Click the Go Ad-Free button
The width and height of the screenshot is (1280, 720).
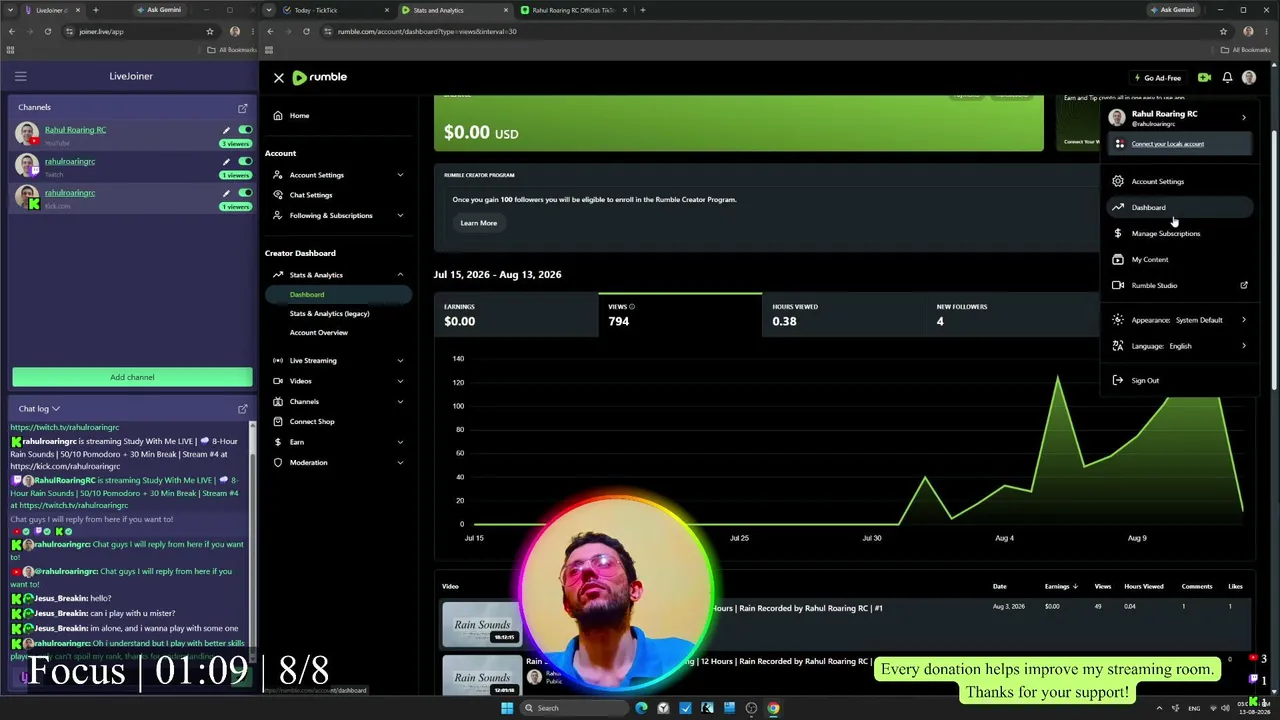coord(1157,78)
